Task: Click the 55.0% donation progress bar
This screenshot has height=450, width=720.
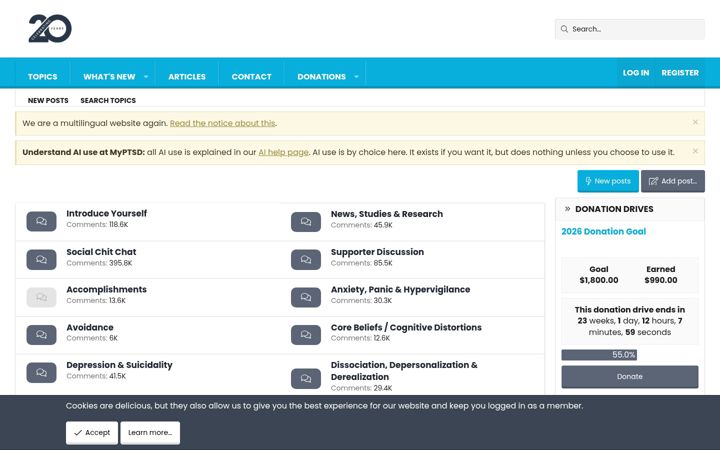Action: (599, 354)
